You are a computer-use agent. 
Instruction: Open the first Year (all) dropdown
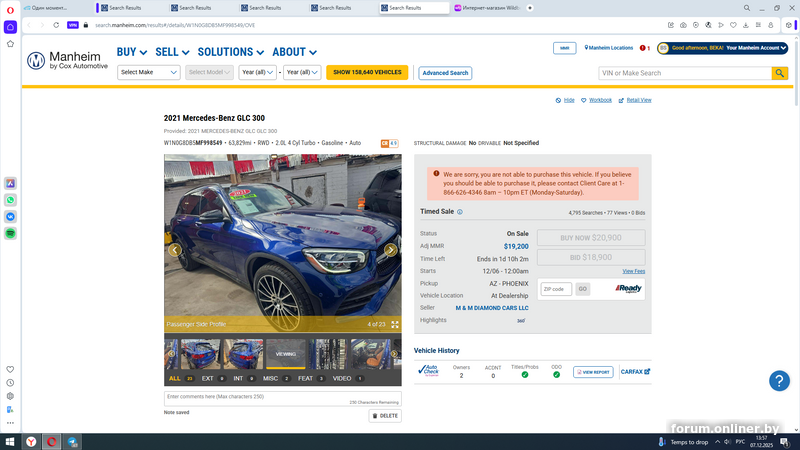tap(257, 72)
